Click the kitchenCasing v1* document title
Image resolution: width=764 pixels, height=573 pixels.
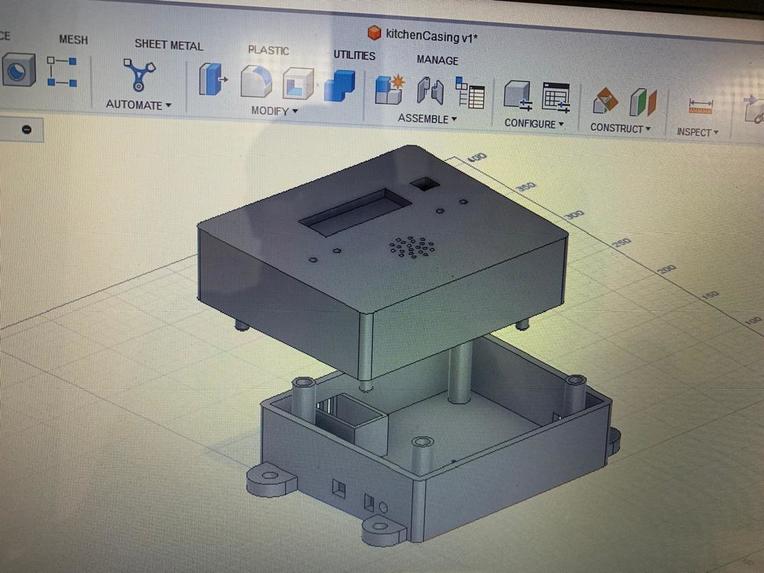(x=431, y=36)
